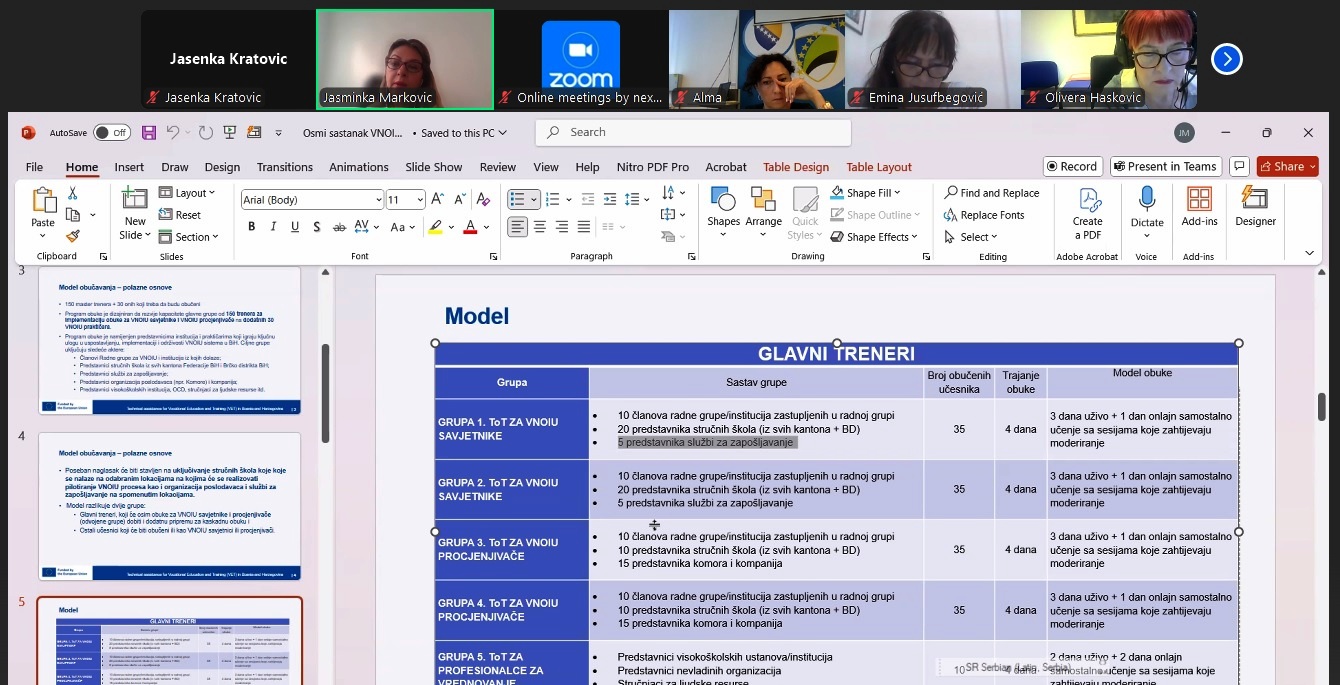Toggle Underline formatting

295,227
